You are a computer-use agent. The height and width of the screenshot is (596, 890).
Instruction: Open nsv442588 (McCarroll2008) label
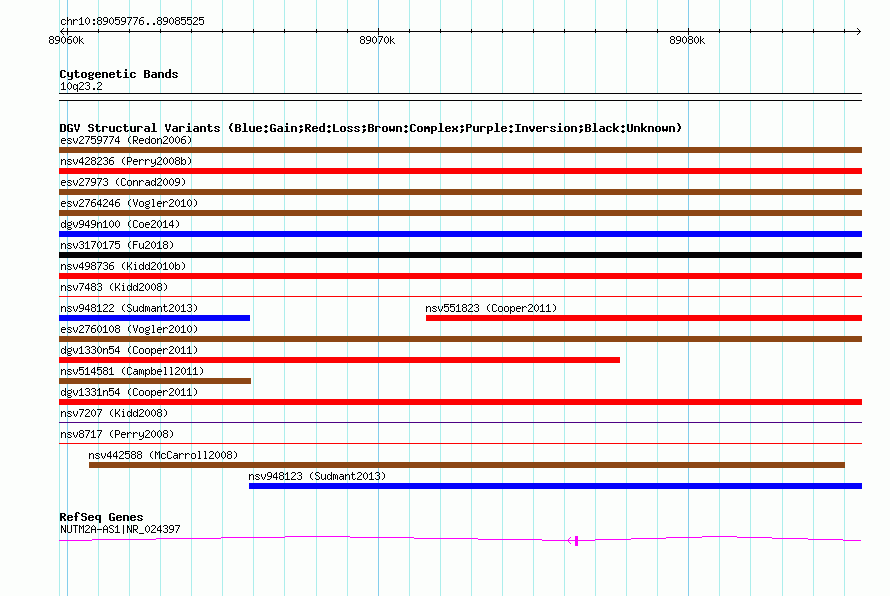[x=163, y=455]
